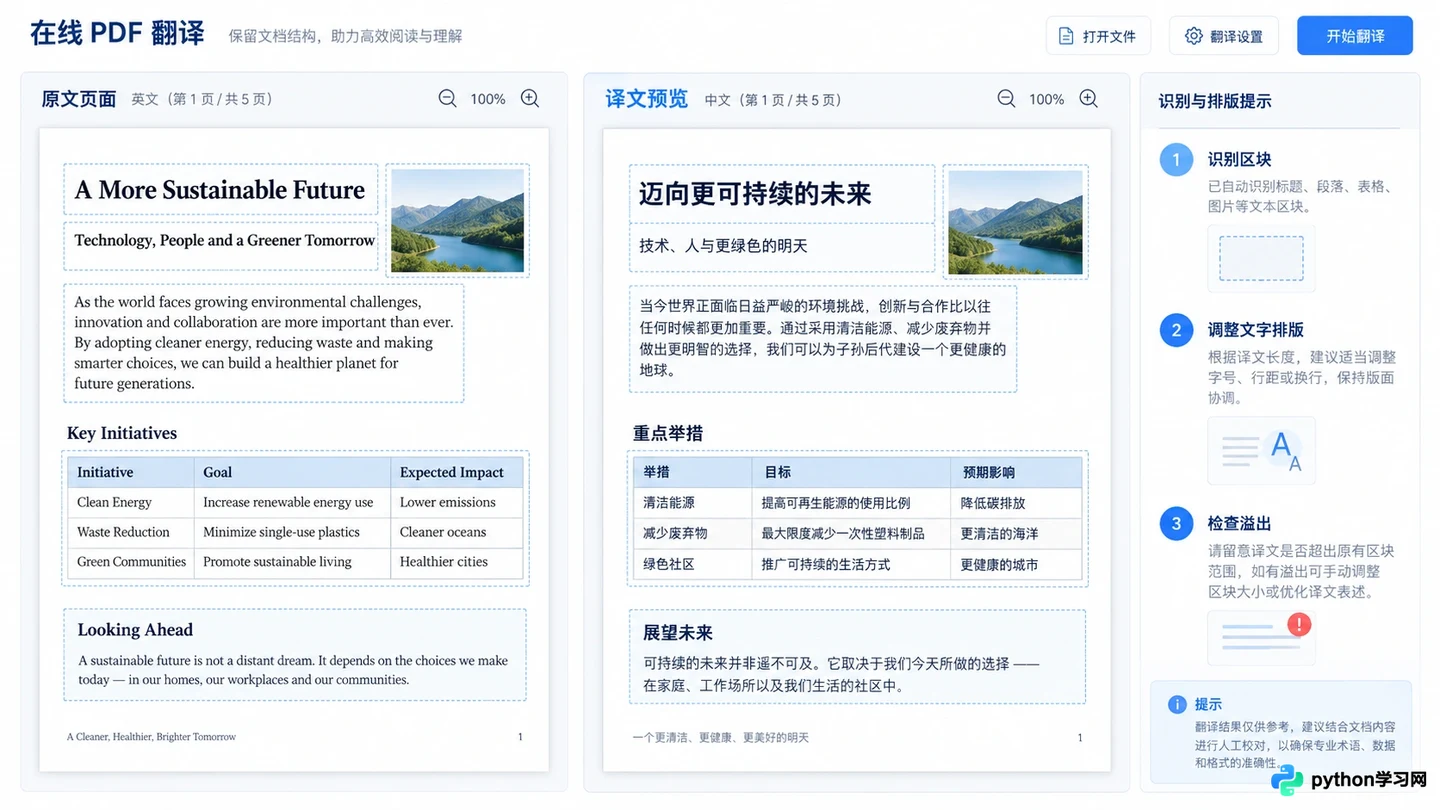
Task: Click the font size illustration under 调整文字排版
Action: (1261, 450)
